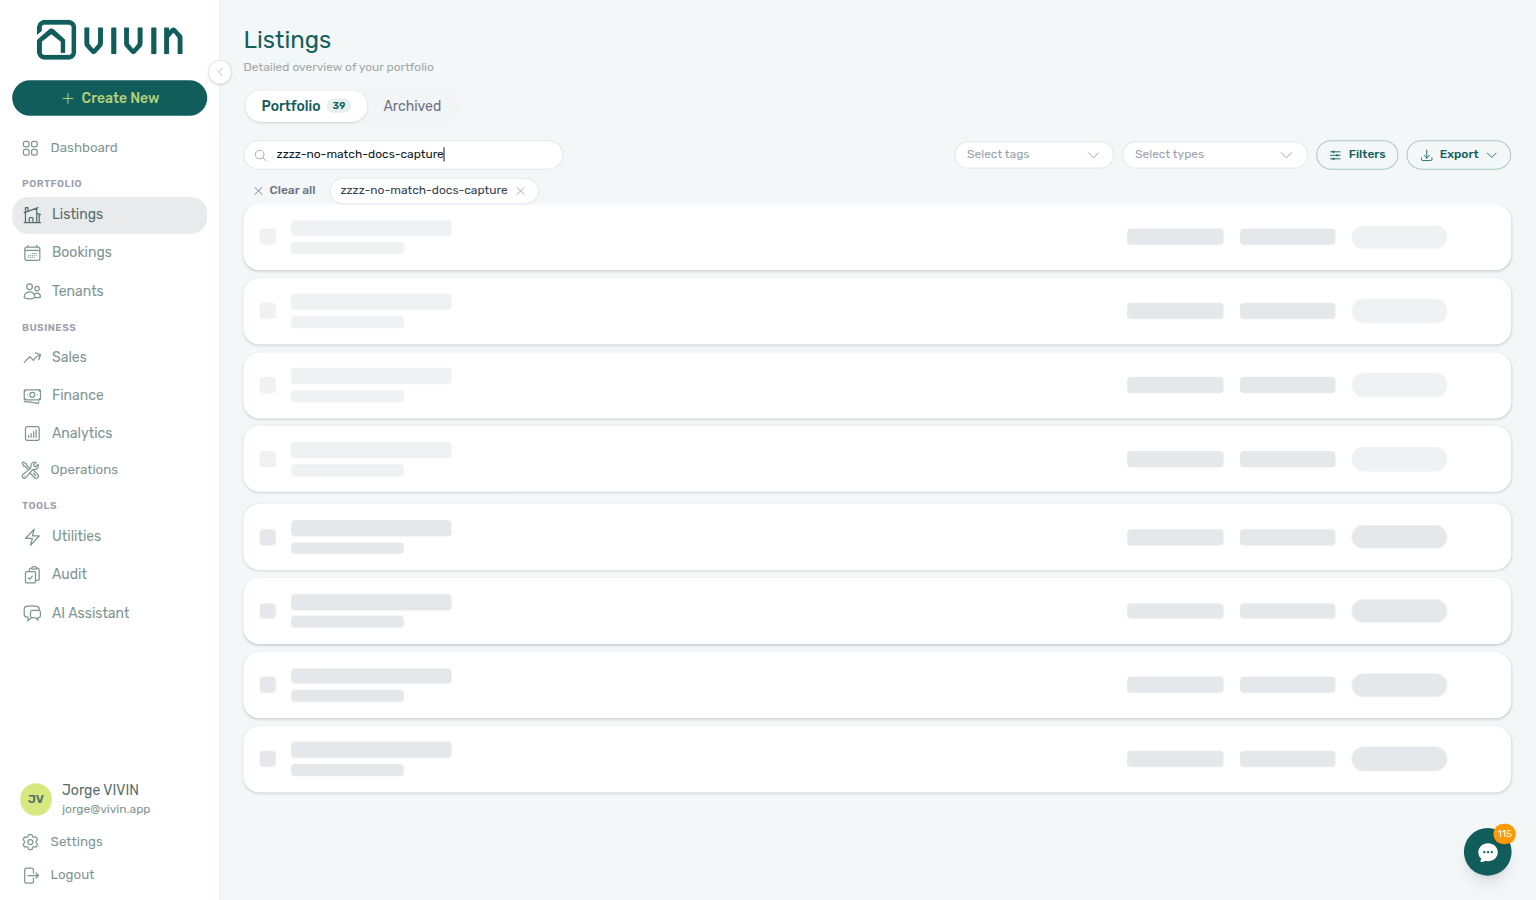Click the Logout door icon
1536x900 pixels.
pos(31,875)
